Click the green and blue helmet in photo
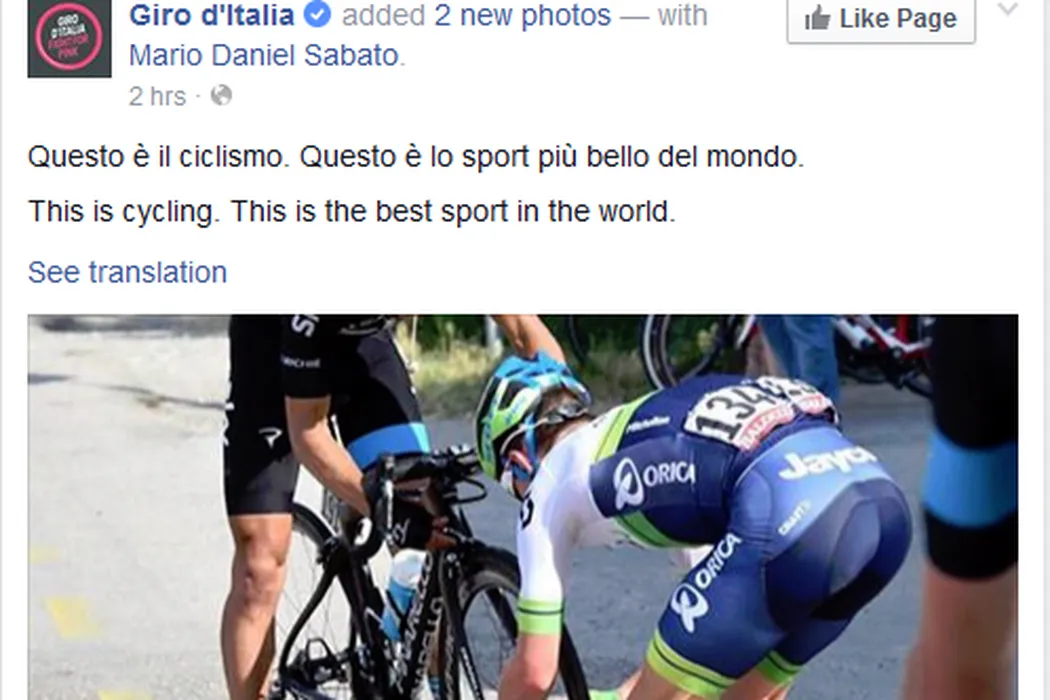Viewport: 1050px width, 700px height. 526,411
